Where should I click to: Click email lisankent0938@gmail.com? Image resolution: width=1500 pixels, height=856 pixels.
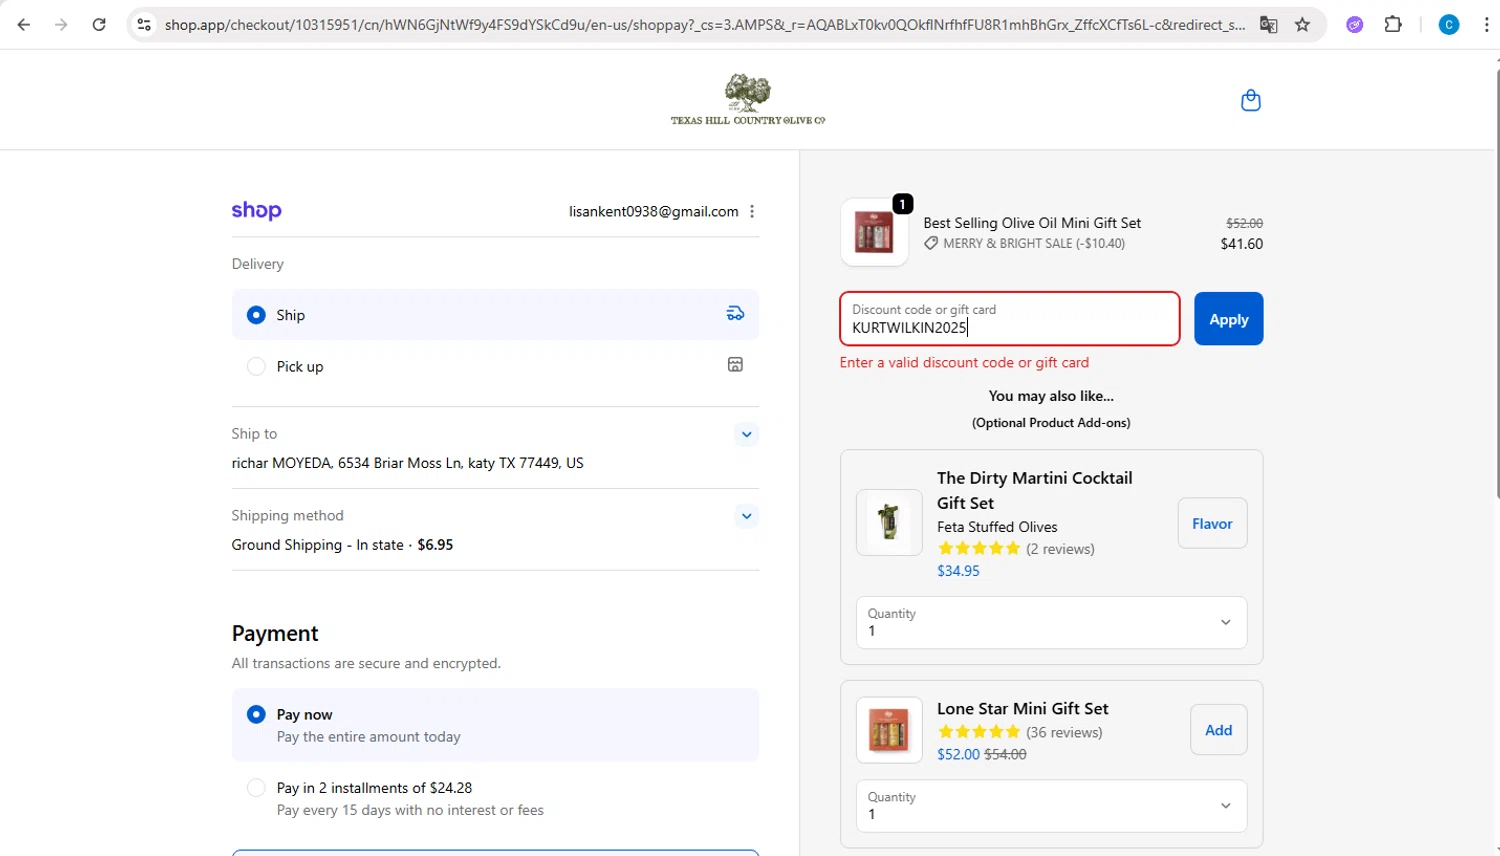(x=653, y=211)
